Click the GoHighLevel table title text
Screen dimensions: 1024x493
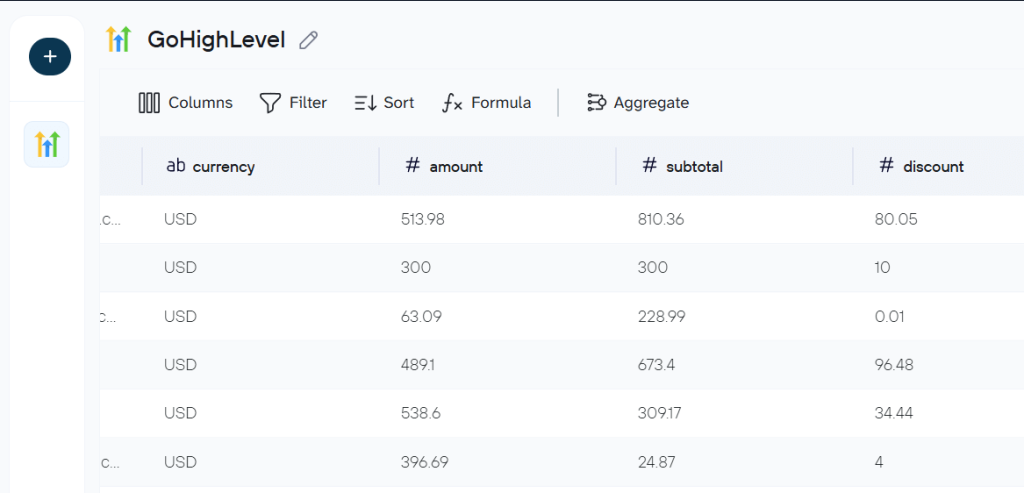pyautogui.click(x=216, y=40)
